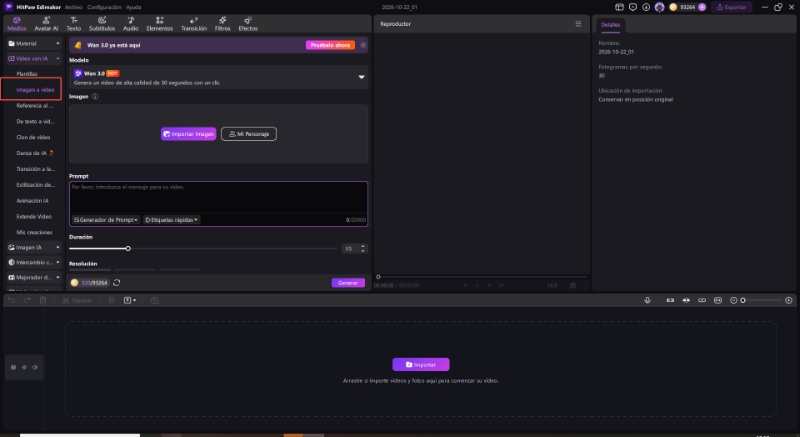
Task: Click the Separar tool in timeline toolbar
Action: [x=77, y=300]
